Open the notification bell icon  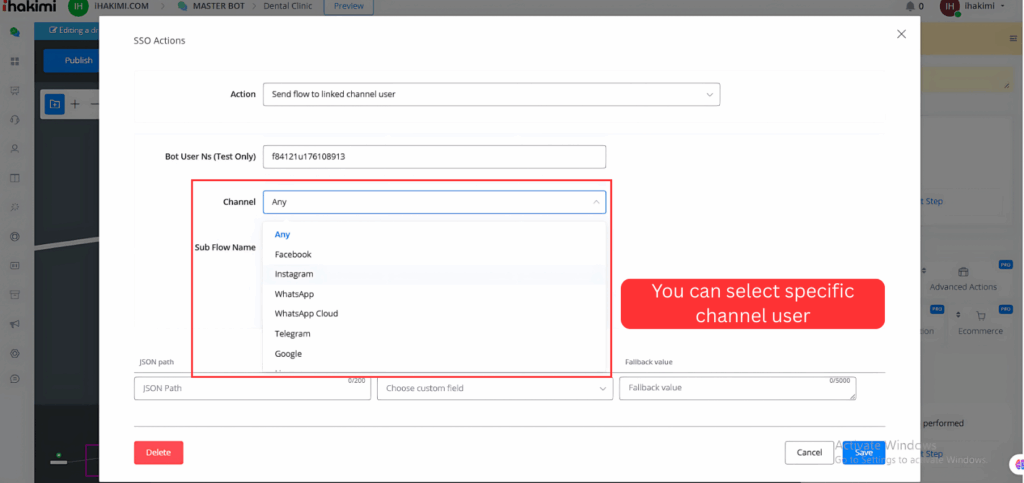(908, 7)
